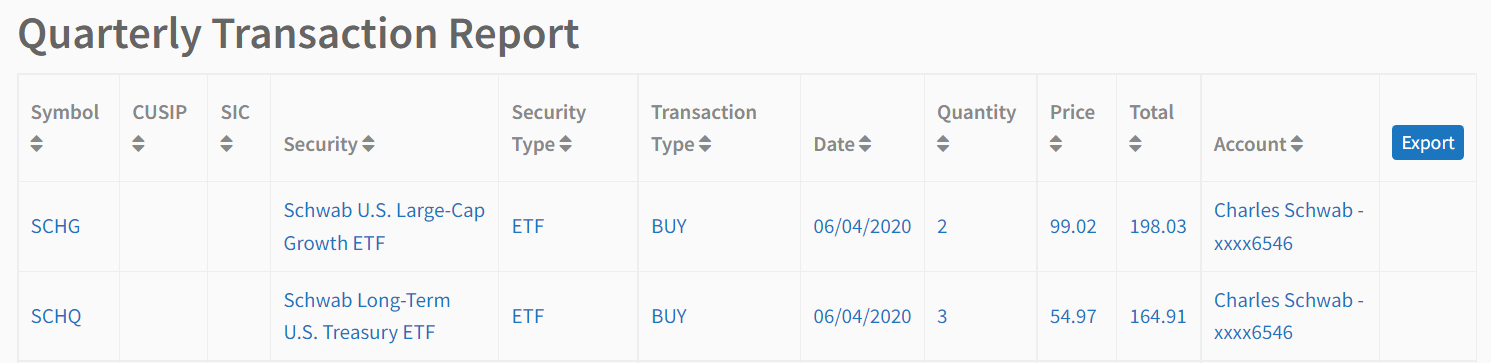This screenshot has width=1491, height=363.
Task: Sort by Account column arrows
Action: click(x=1297, y=144)
